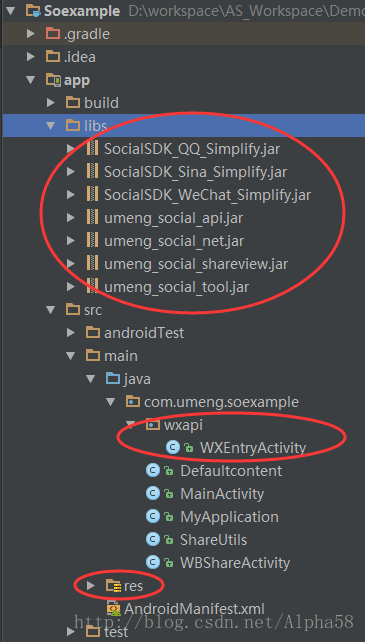Select AndroidManifest.xml file name
The image size is (365, 642).
tap(194, 609)
